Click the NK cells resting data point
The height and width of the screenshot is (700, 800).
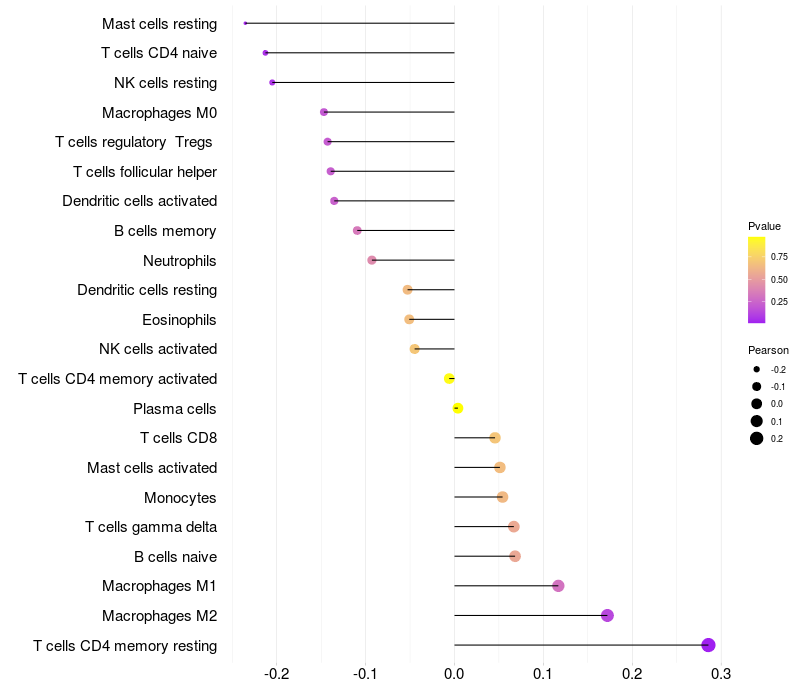click(x=272, y=83)
